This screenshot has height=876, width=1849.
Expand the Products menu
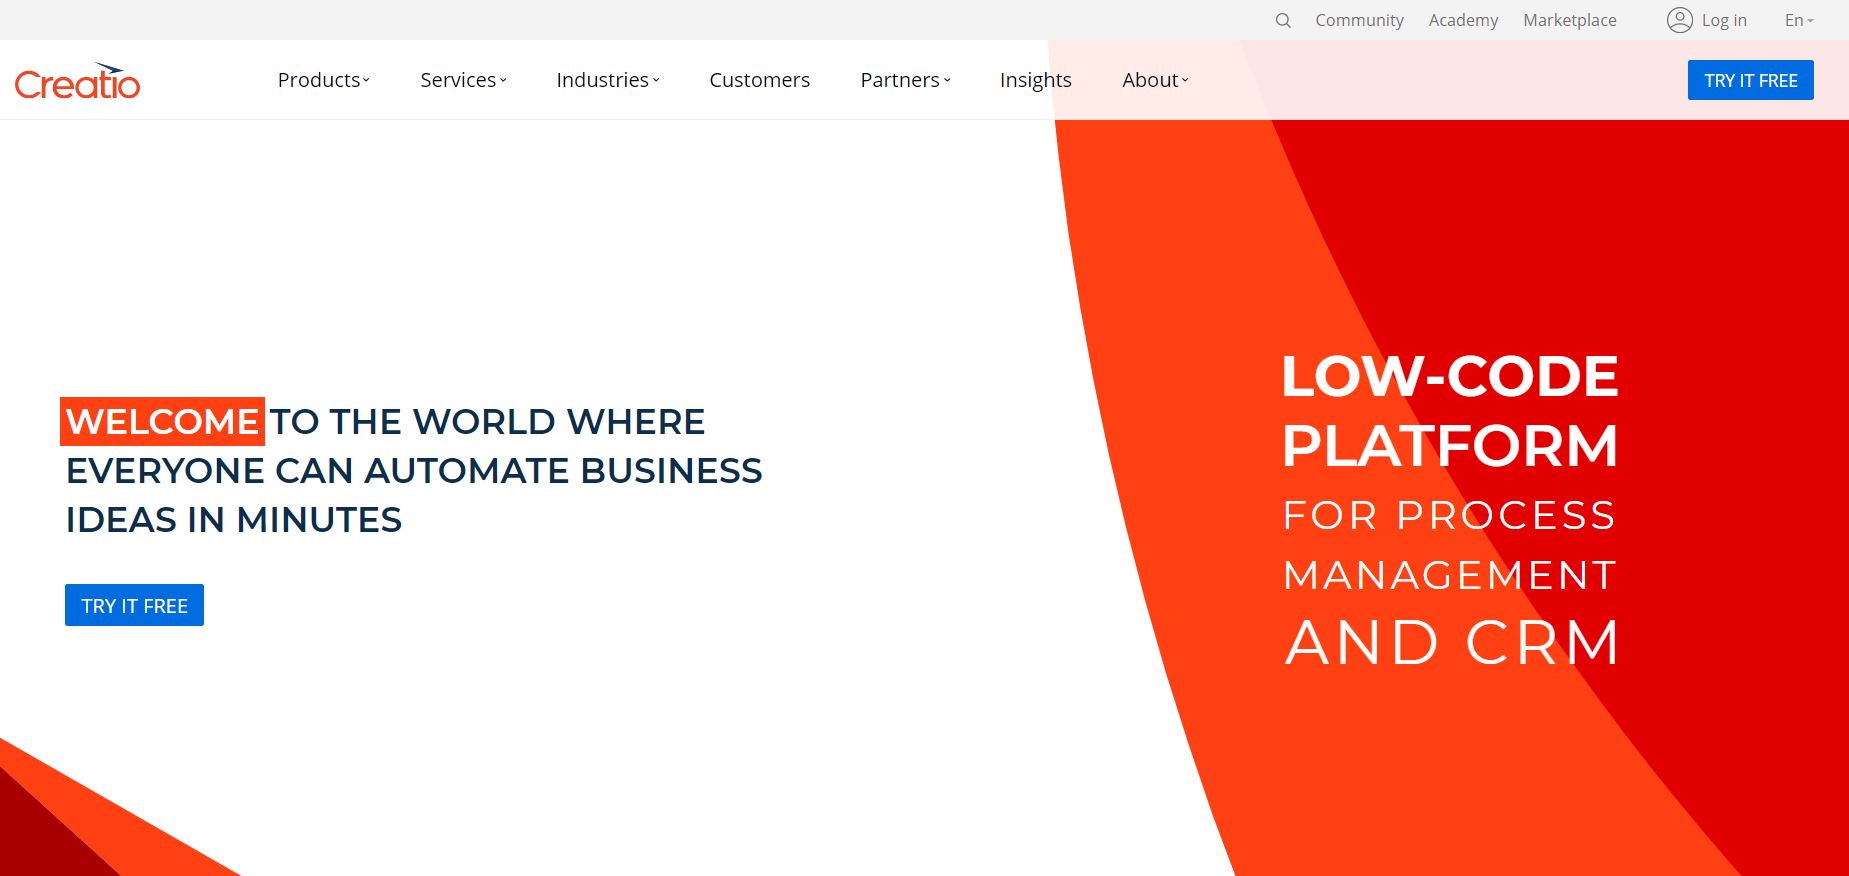pos(323,80)
